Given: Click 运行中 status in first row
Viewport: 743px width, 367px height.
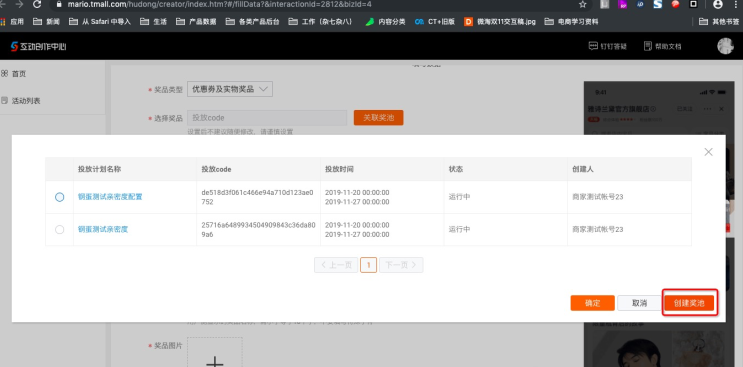Looking at the screenshot, I should pyautogui.click(x=459, y=197).
